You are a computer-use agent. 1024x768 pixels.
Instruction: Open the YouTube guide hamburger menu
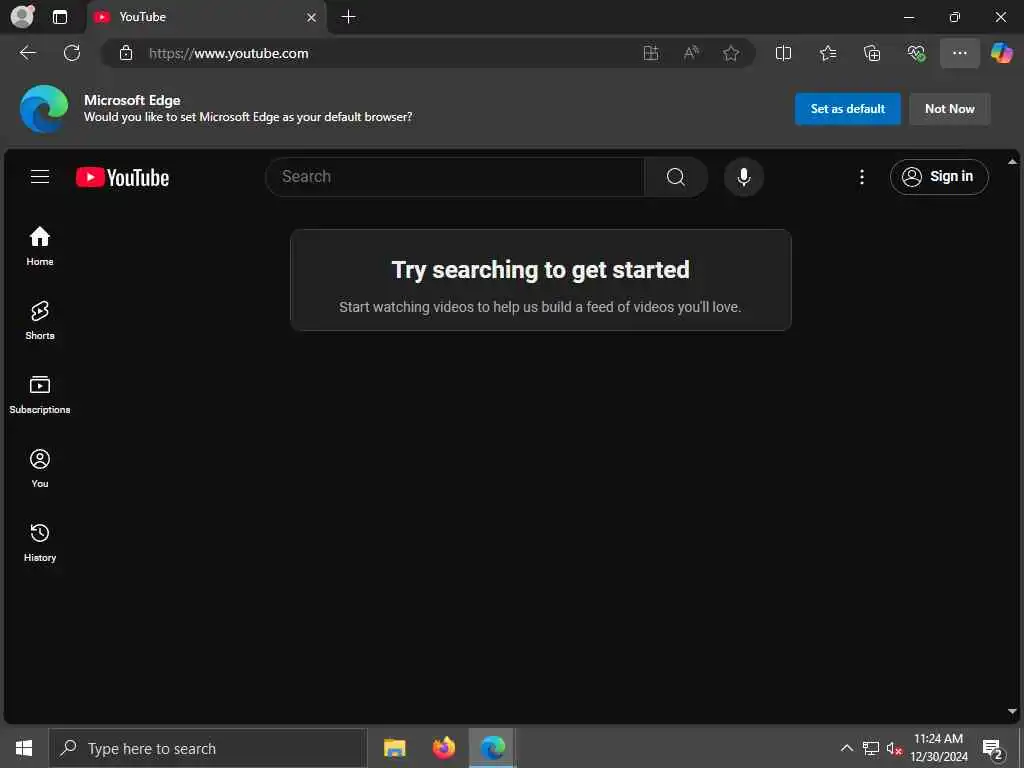tap(40, 176)
